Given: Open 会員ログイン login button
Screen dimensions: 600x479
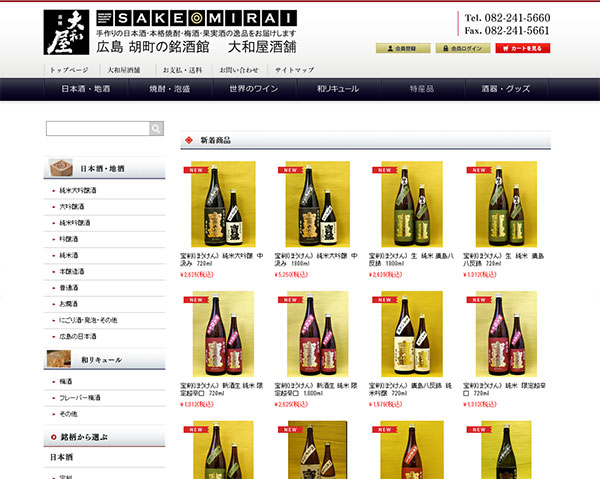Looking at the screenshot, I should pyautogui.click(x=463, y=48).
